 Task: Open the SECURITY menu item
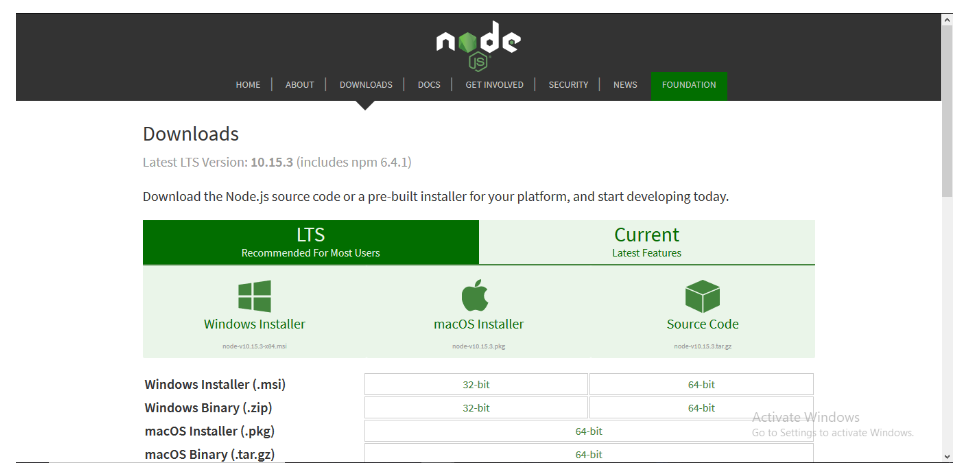point(568,85)
